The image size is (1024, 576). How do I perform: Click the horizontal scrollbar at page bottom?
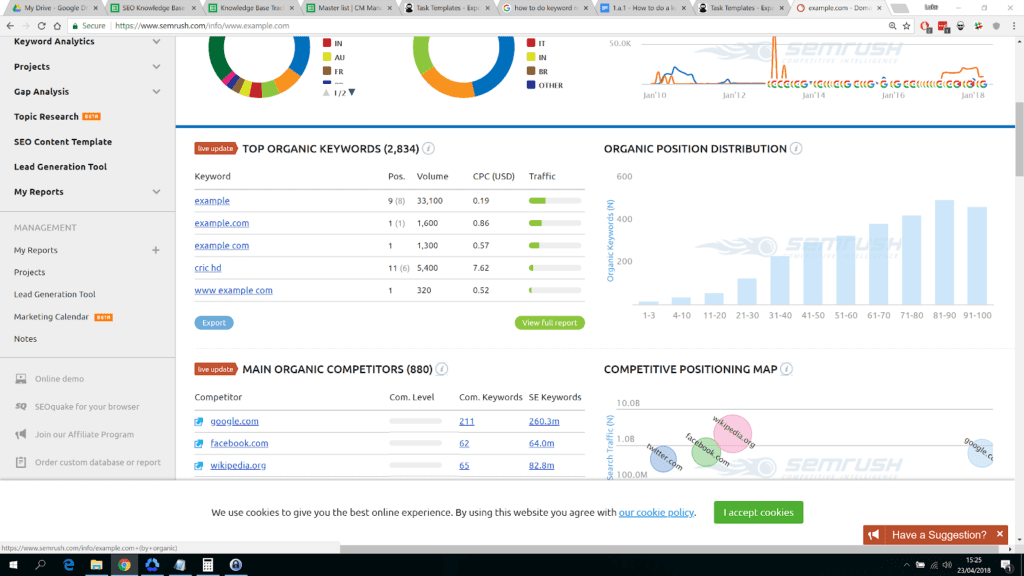coord(676,549)
